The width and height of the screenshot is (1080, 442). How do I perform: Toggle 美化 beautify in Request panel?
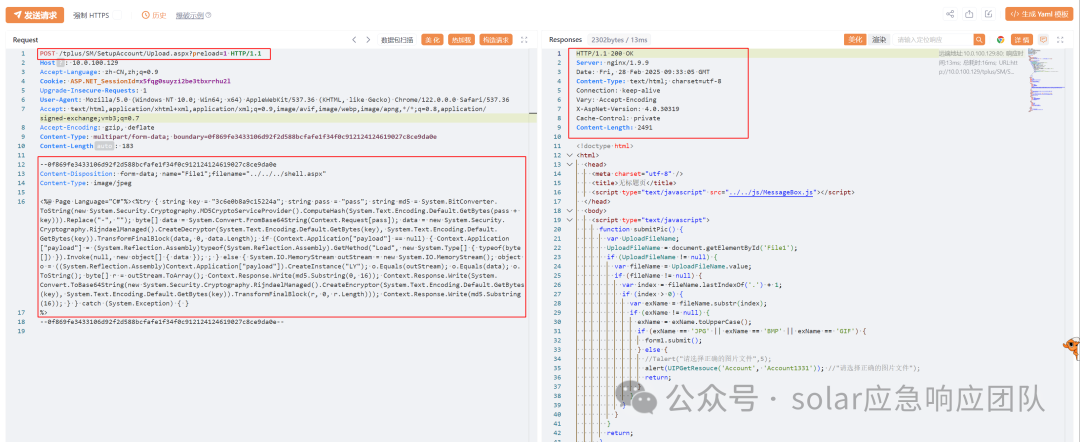(x=432, y=40)
